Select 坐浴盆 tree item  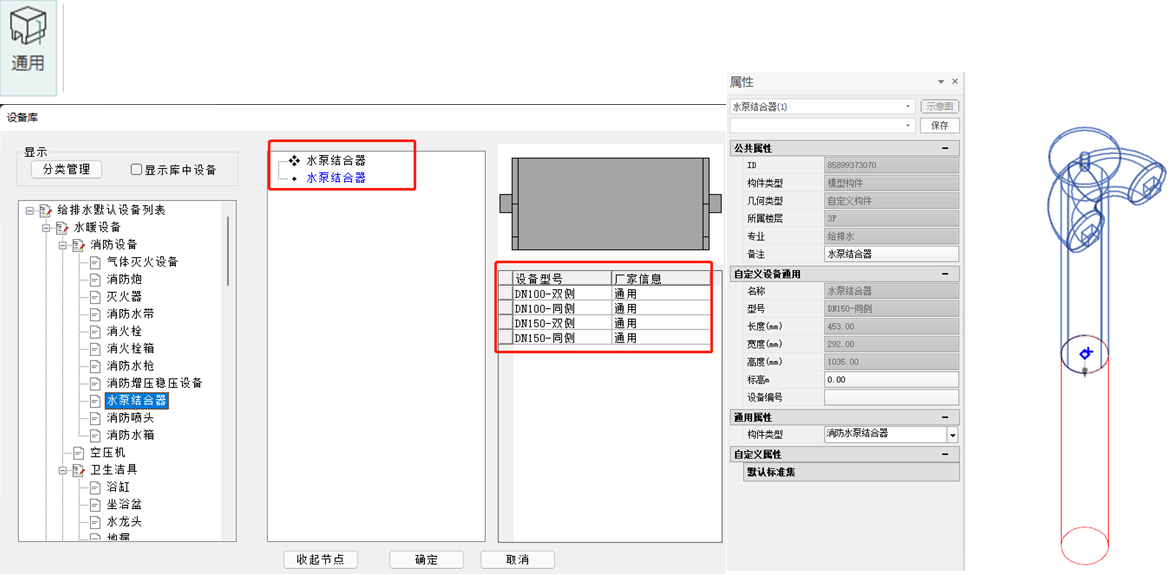click(124, 505)
